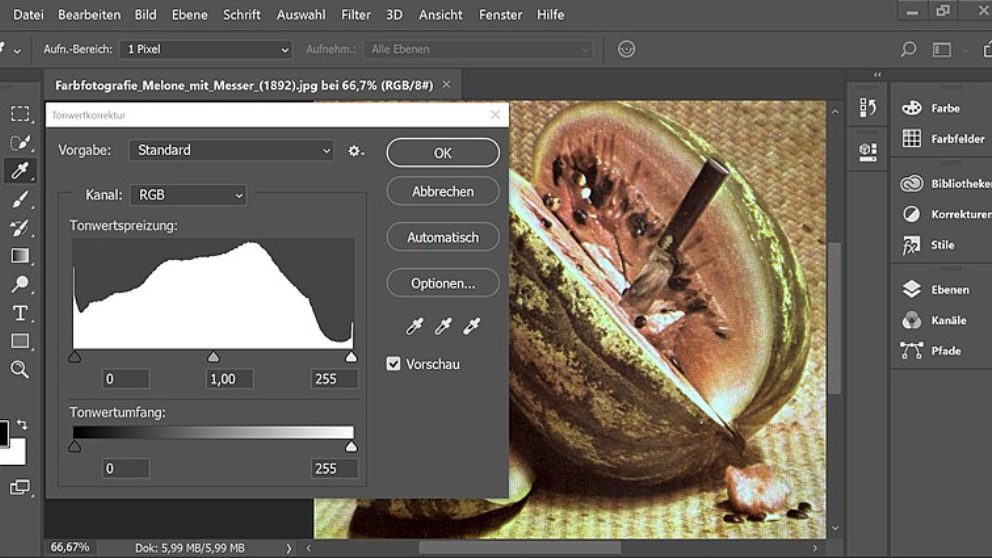
Task: Open the Schrift menu
Action: click(x=242, y=15)
